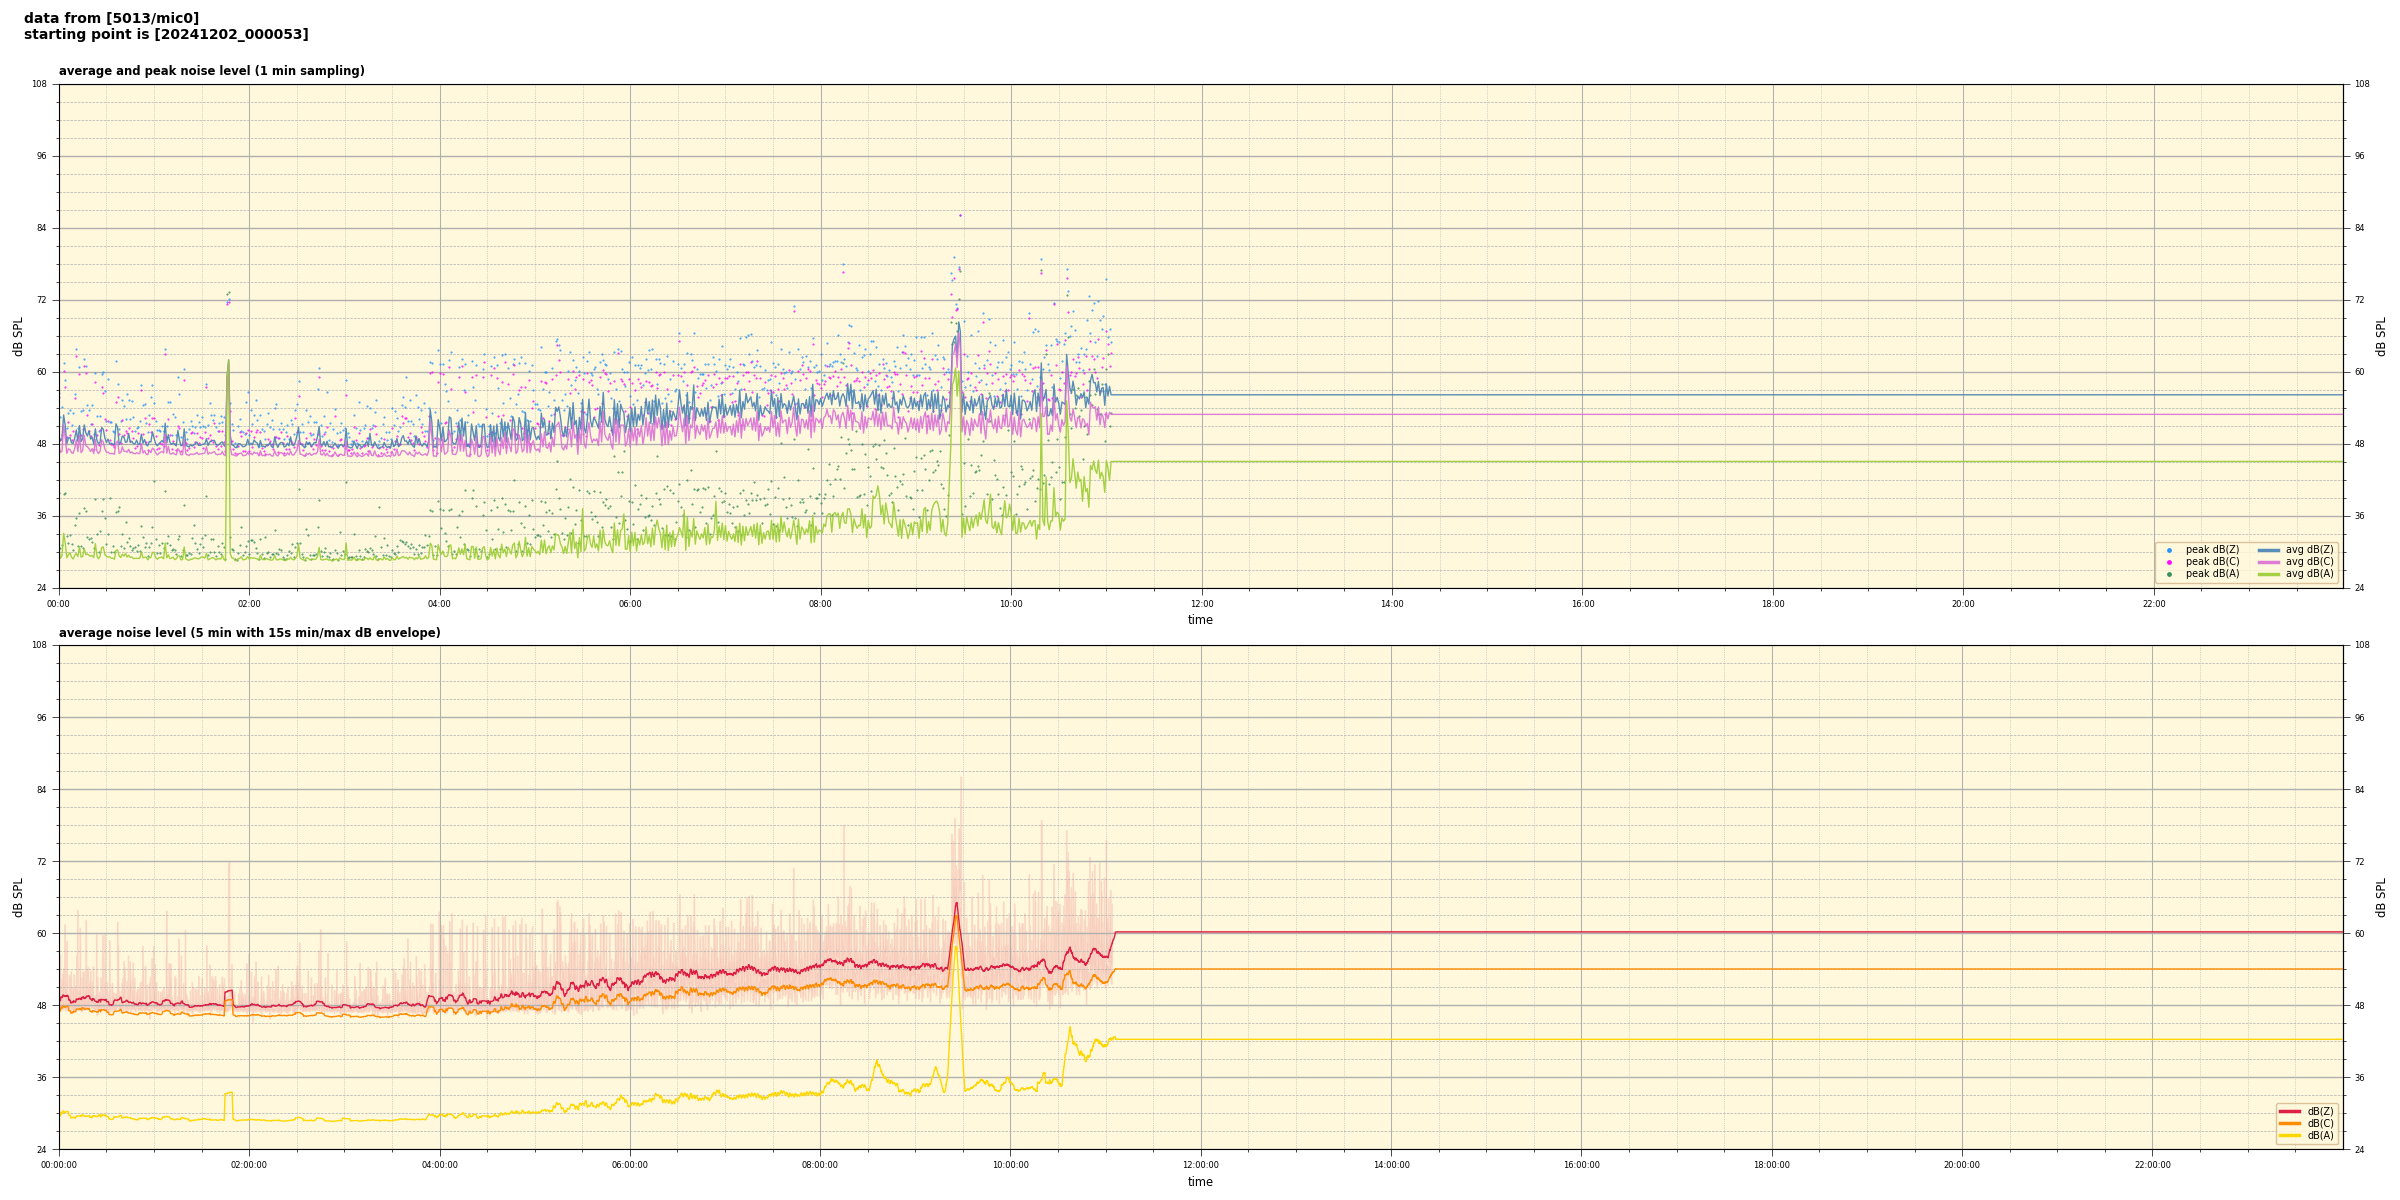This screenshot has width=2400, height=1200.
Task: Click the title 'average noise level (5 min with 15s min/max dB envelope)'
Action: (249, 633)
